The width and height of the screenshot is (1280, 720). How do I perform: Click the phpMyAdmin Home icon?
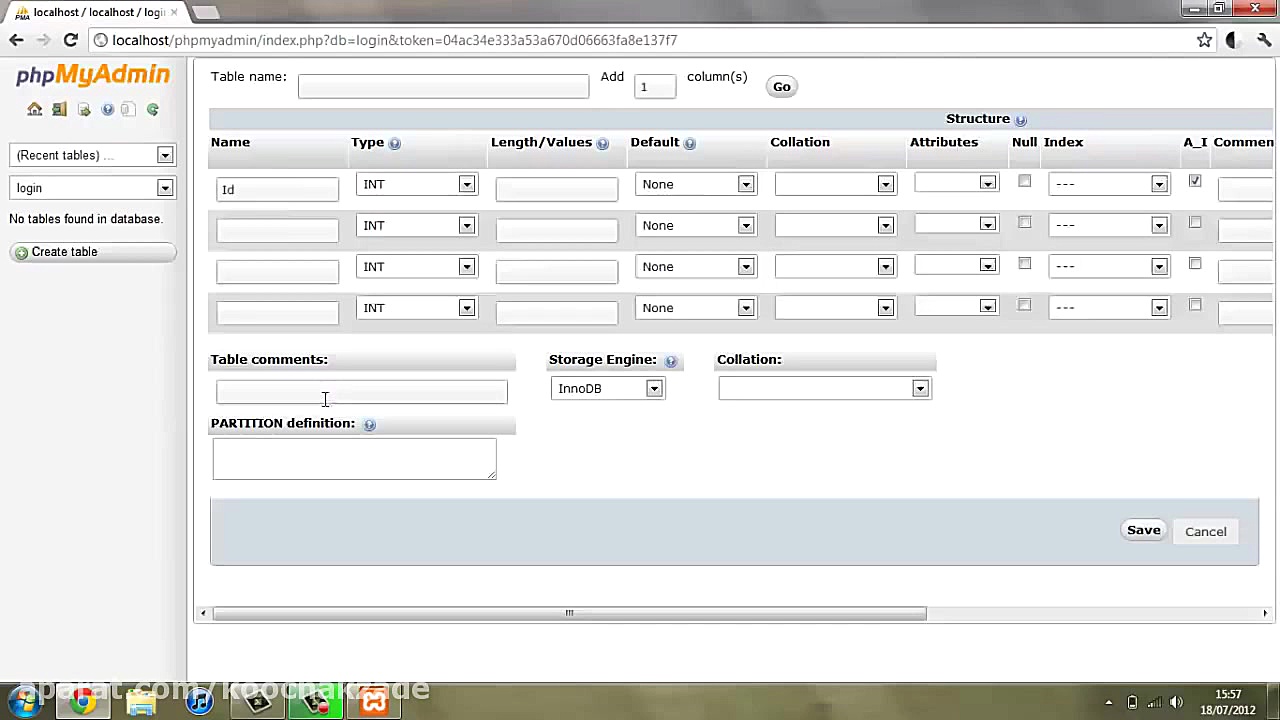pos(34,109)
